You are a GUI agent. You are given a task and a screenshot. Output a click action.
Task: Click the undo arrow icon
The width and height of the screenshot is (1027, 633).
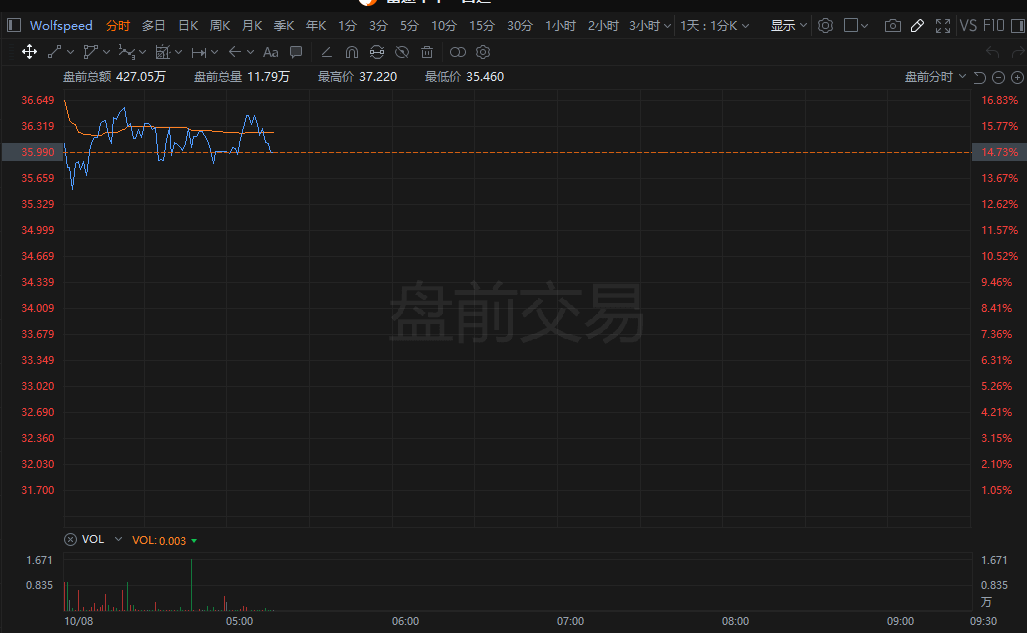click(x=993, y=52)
